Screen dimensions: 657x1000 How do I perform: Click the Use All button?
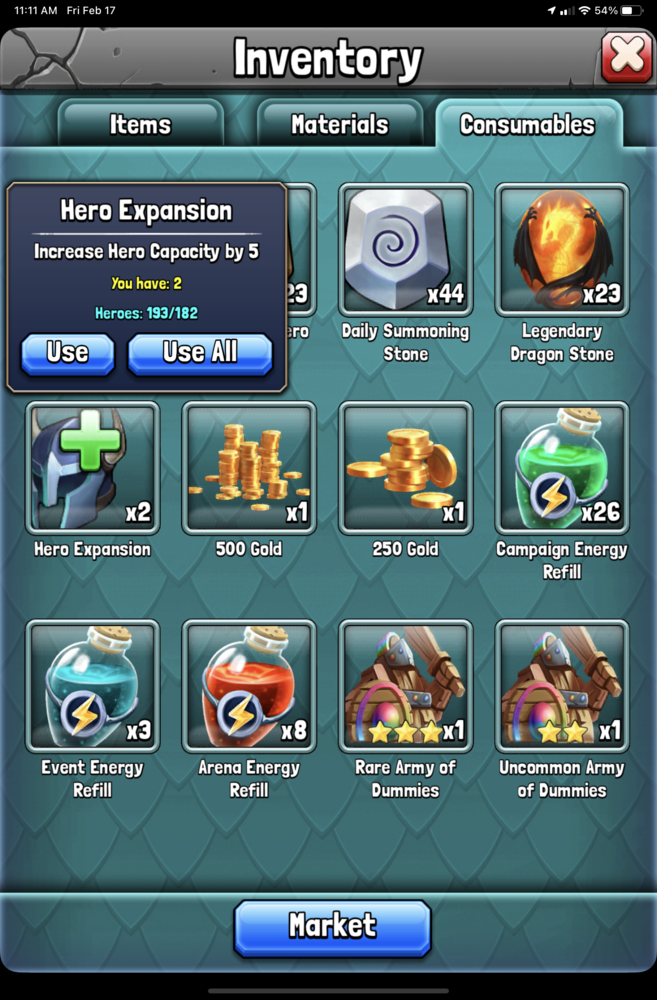(200, 353)
